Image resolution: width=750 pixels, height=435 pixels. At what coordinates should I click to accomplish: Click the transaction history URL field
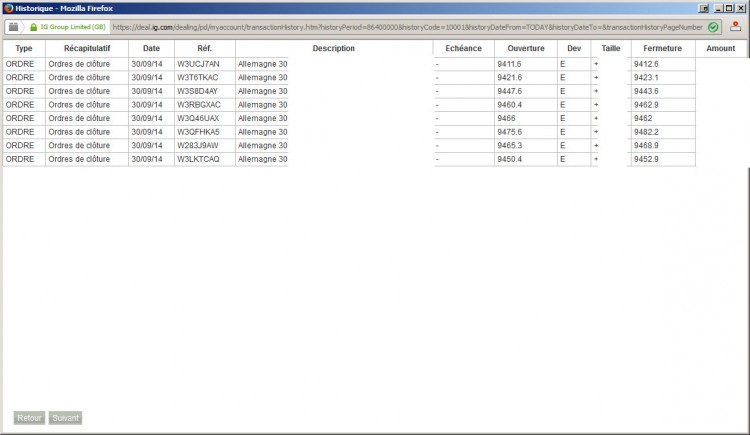[408, 27]
